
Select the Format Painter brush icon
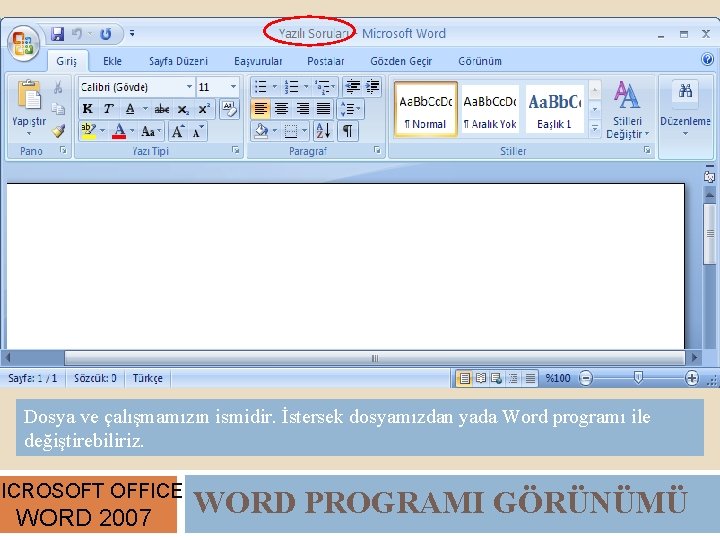point(58,131)
